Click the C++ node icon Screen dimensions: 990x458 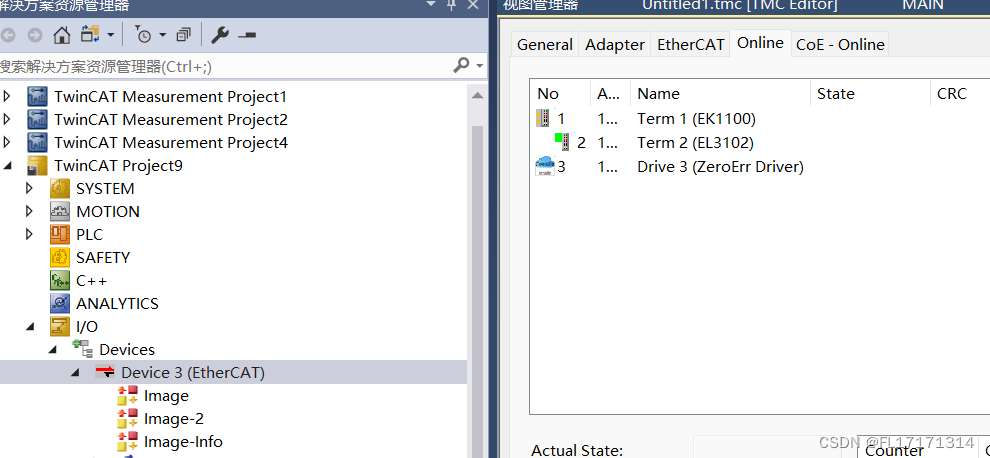tap(60, 280)
